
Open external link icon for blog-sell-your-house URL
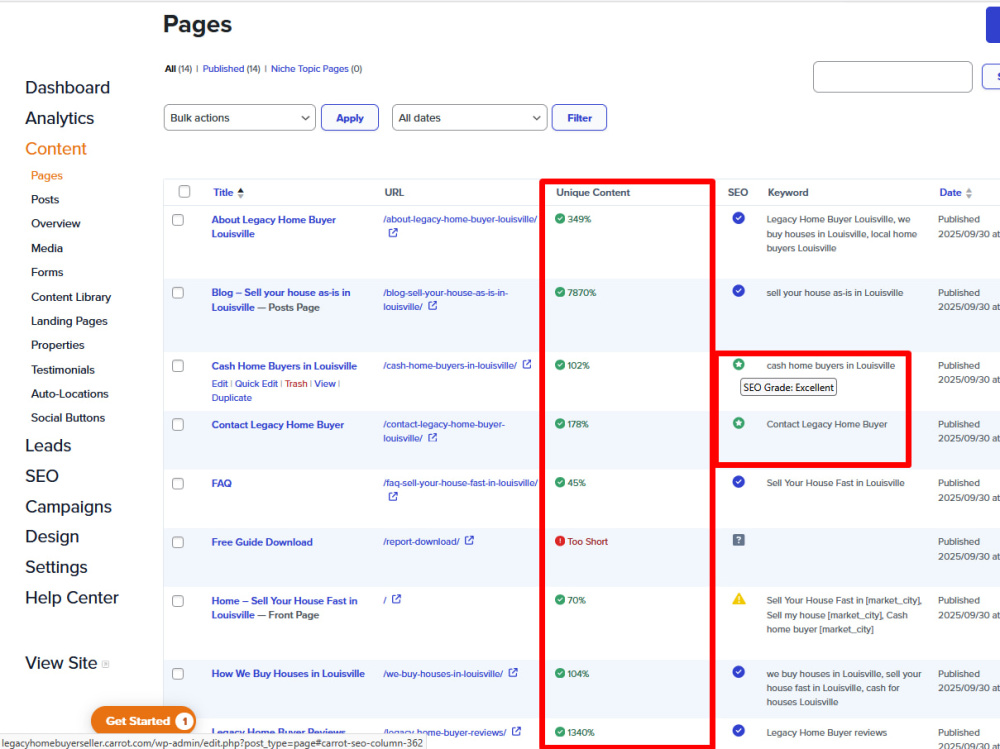(x=432, y=306)
